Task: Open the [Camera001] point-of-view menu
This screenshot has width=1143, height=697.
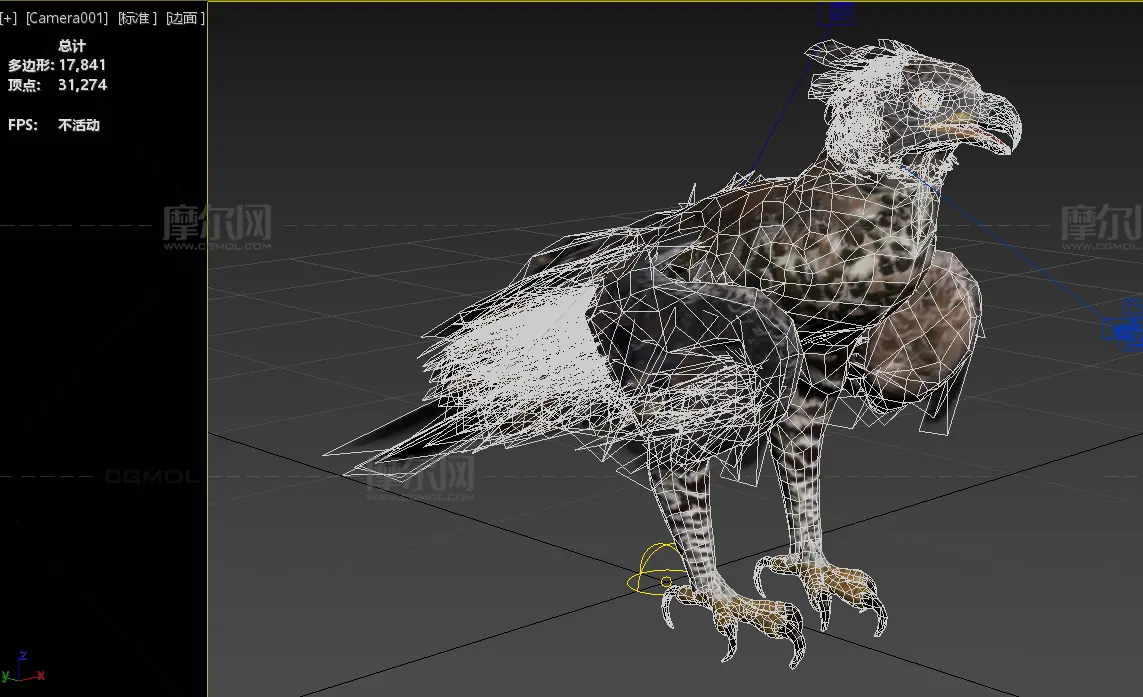Action: pos(66,18)
